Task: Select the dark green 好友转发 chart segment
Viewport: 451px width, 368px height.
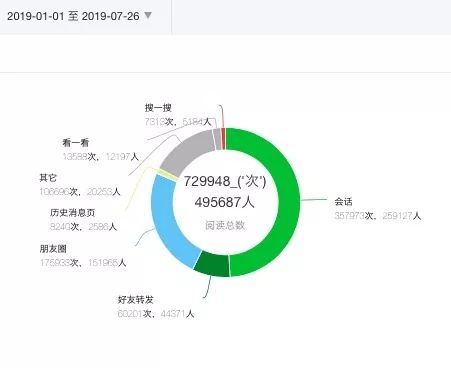Action: point(212,265)
